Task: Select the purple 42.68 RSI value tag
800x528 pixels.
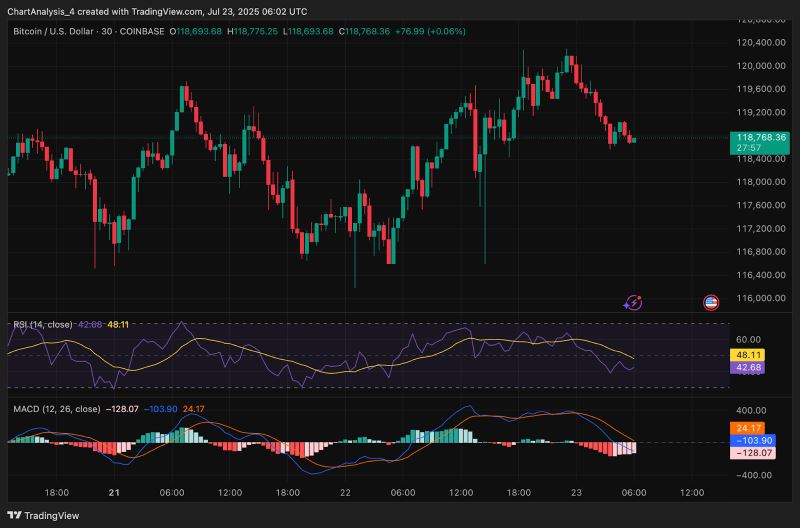Action: (750, 368)
